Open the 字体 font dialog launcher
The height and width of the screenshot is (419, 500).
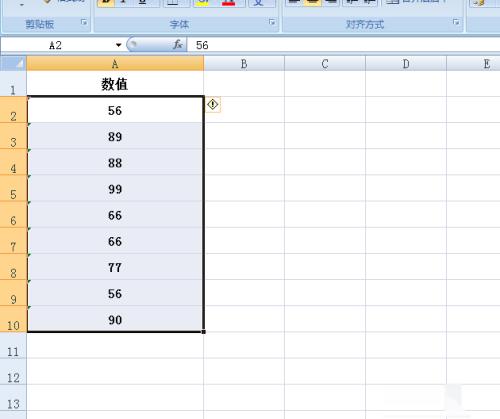[272, 23]
